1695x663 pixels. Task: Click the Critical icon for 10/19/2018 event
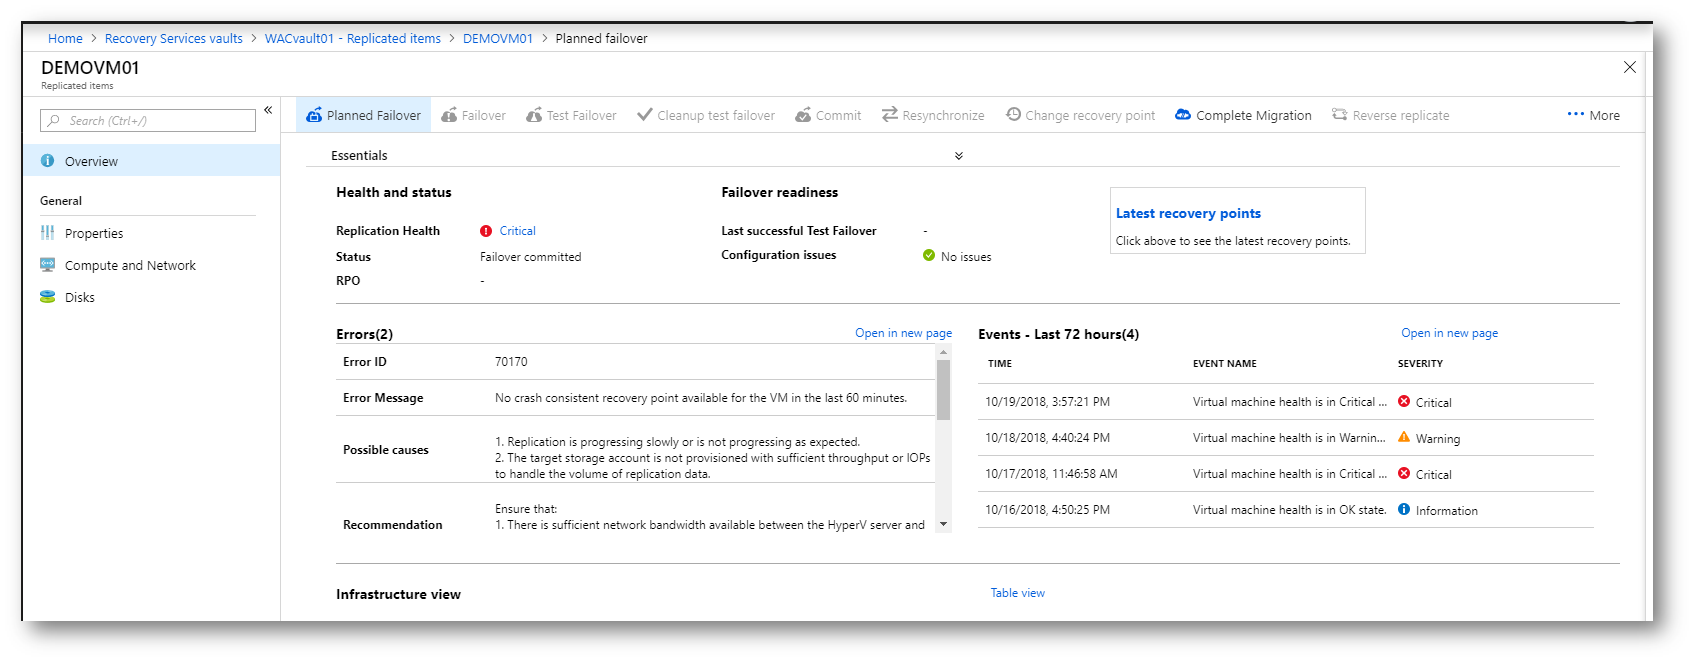click(x=1404, y=401)
